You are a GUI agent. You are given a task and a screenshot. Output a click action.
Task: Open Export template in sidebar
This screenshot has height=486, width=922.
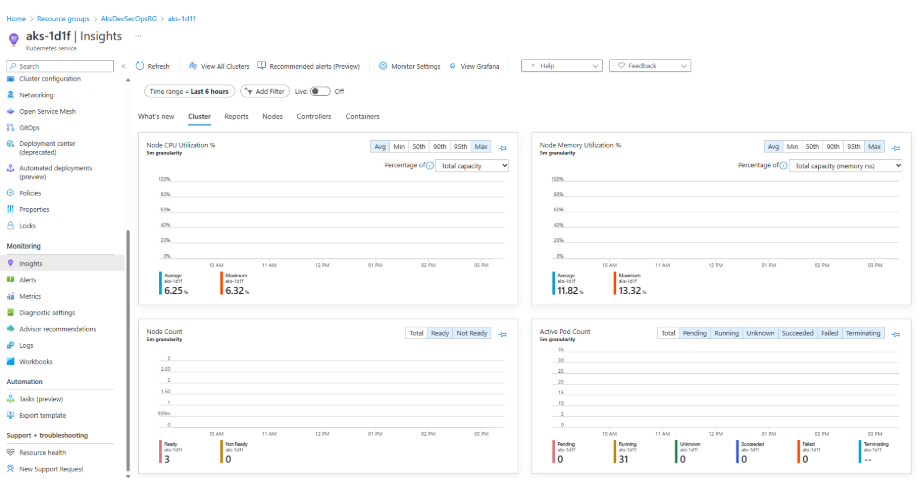[x=42, y=415]
